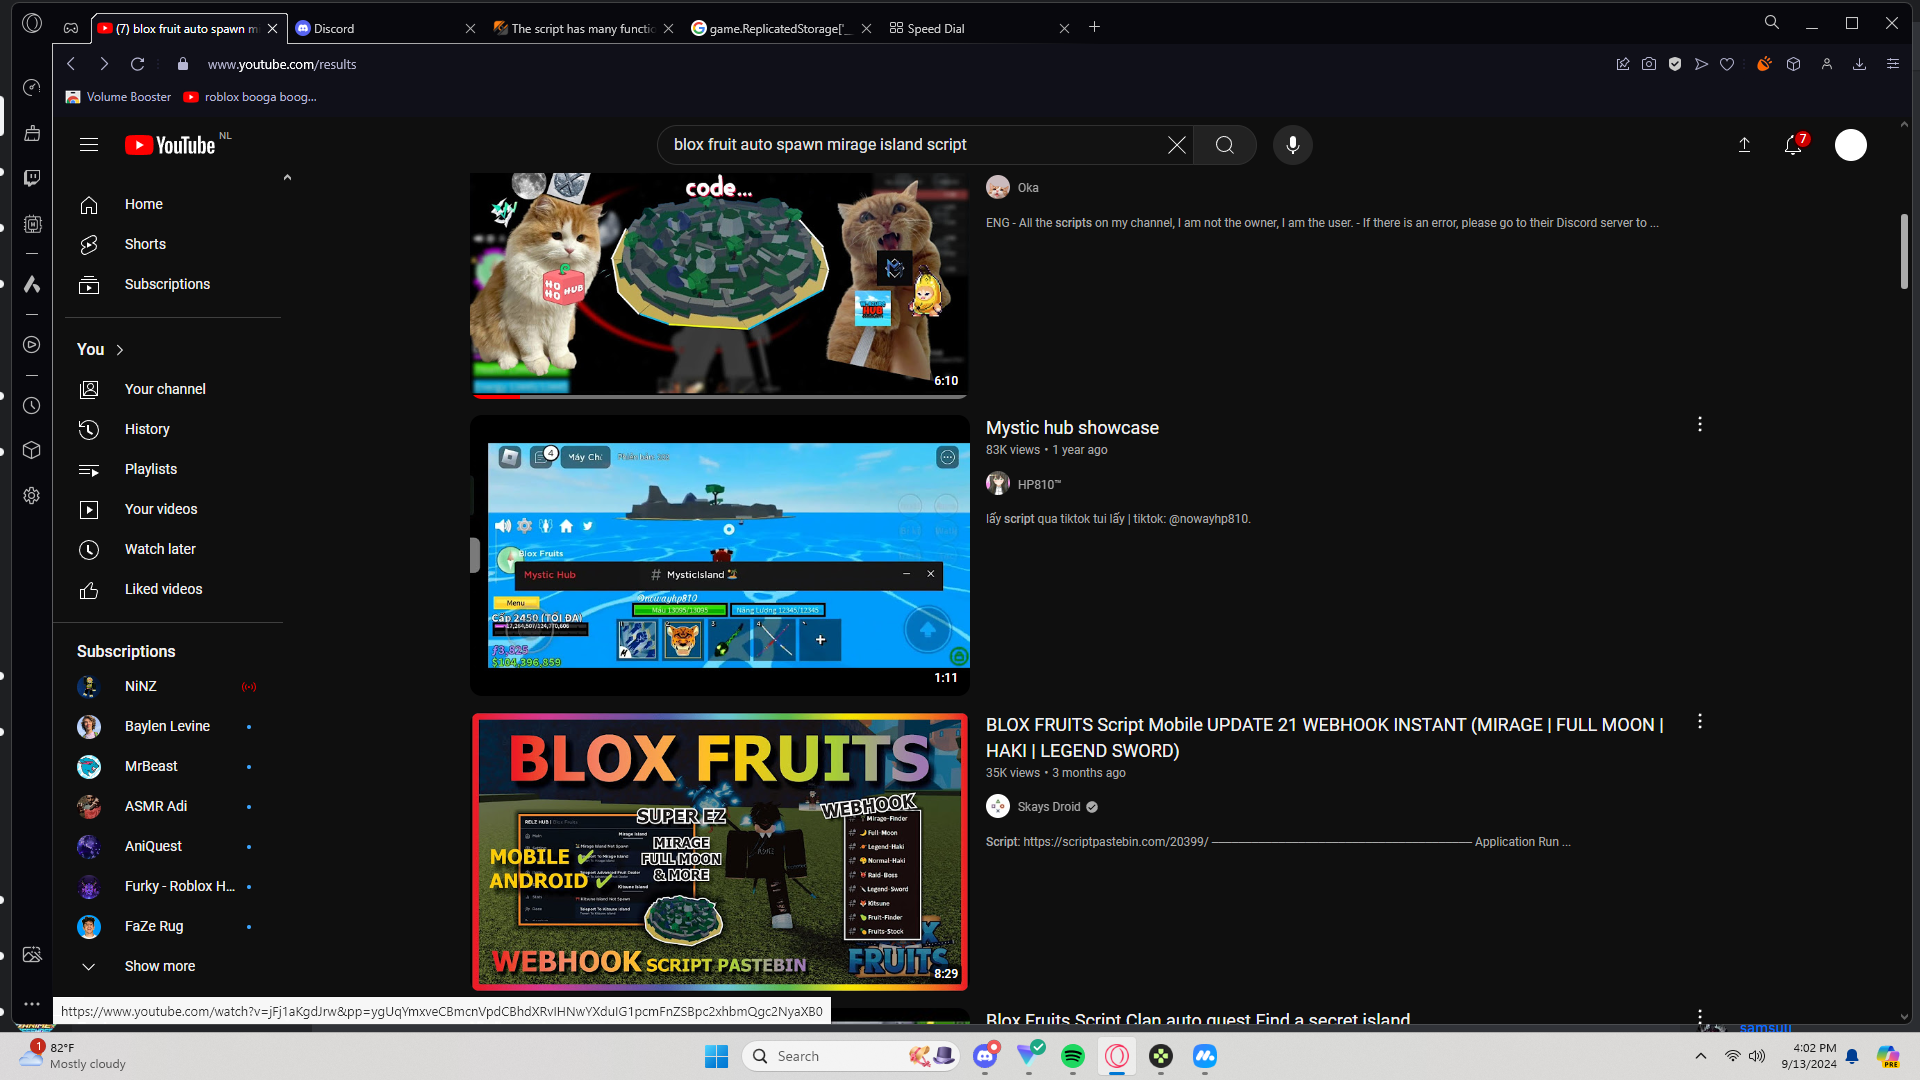The image size is (1920, 1080).
Task: Open the Skays Droid channel link
Action: point(1049,807)
